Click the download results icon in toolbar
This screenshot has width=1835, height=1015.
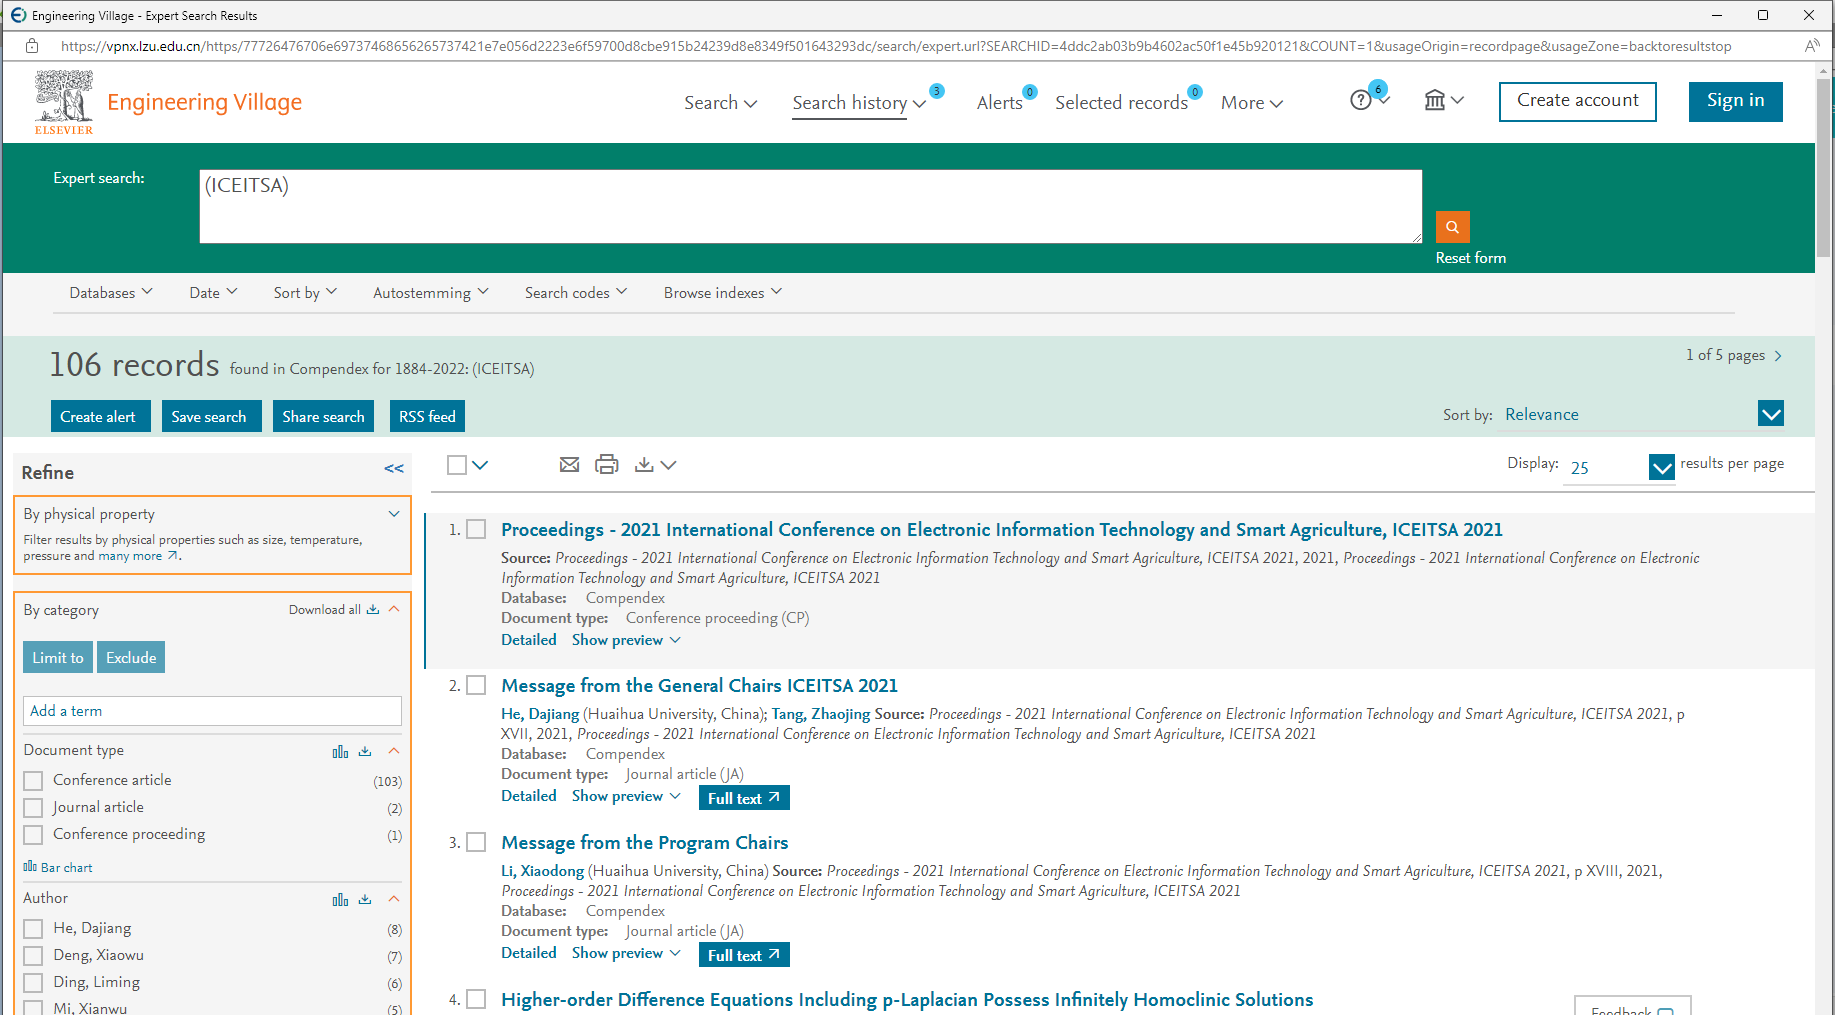[x=644, y=465]
